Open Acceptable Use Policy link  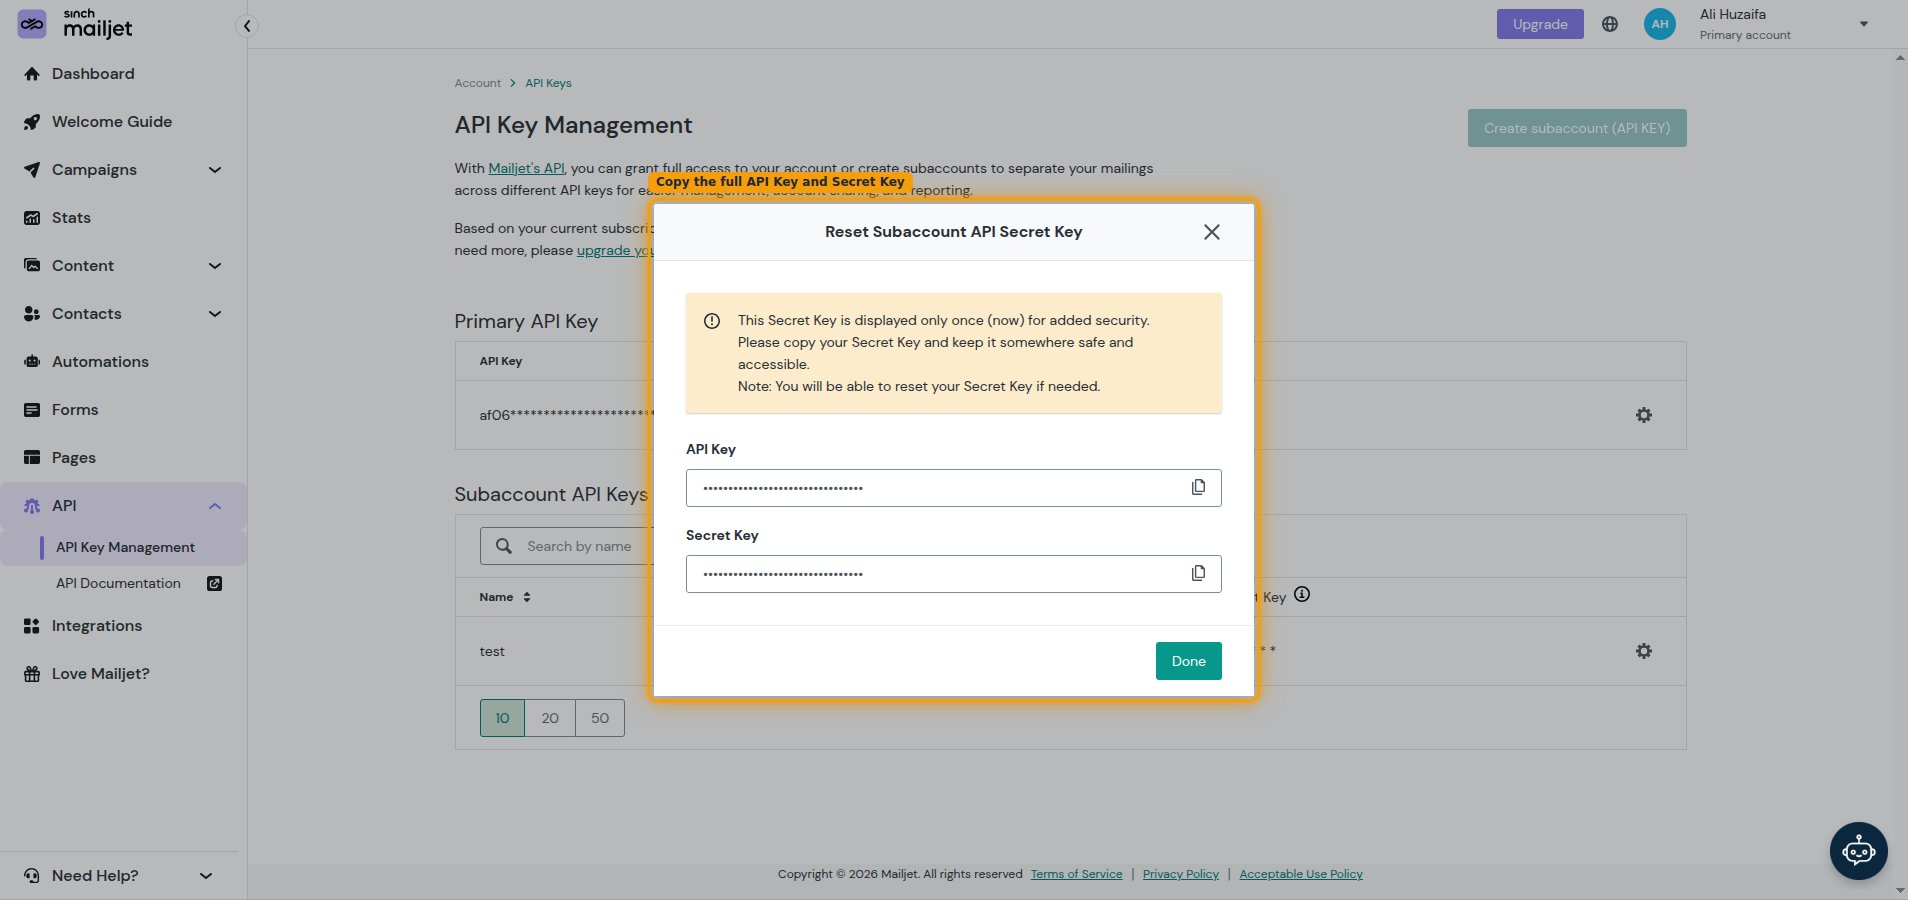[x=1301, y=874]
